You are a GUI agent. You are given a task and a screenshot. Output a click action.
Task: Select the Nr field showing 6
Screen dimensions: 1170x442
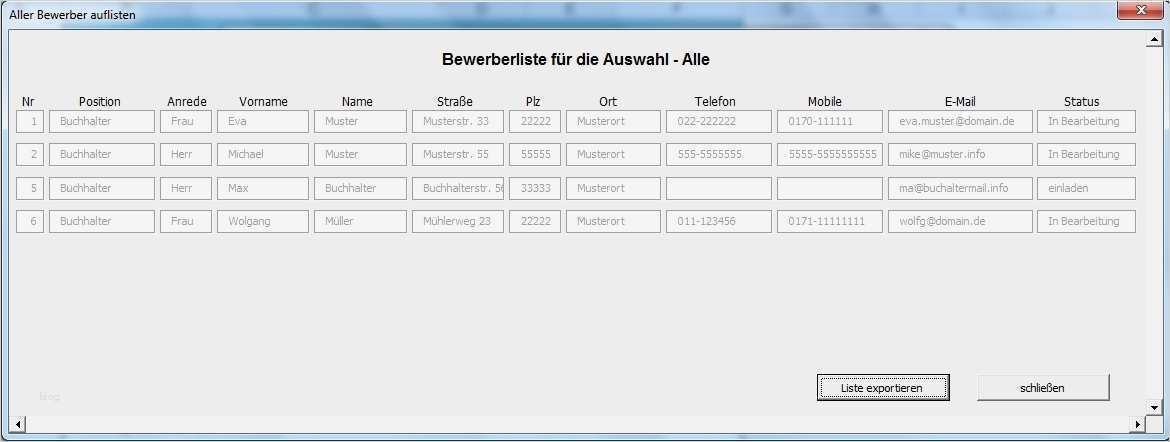coord(30,221)
